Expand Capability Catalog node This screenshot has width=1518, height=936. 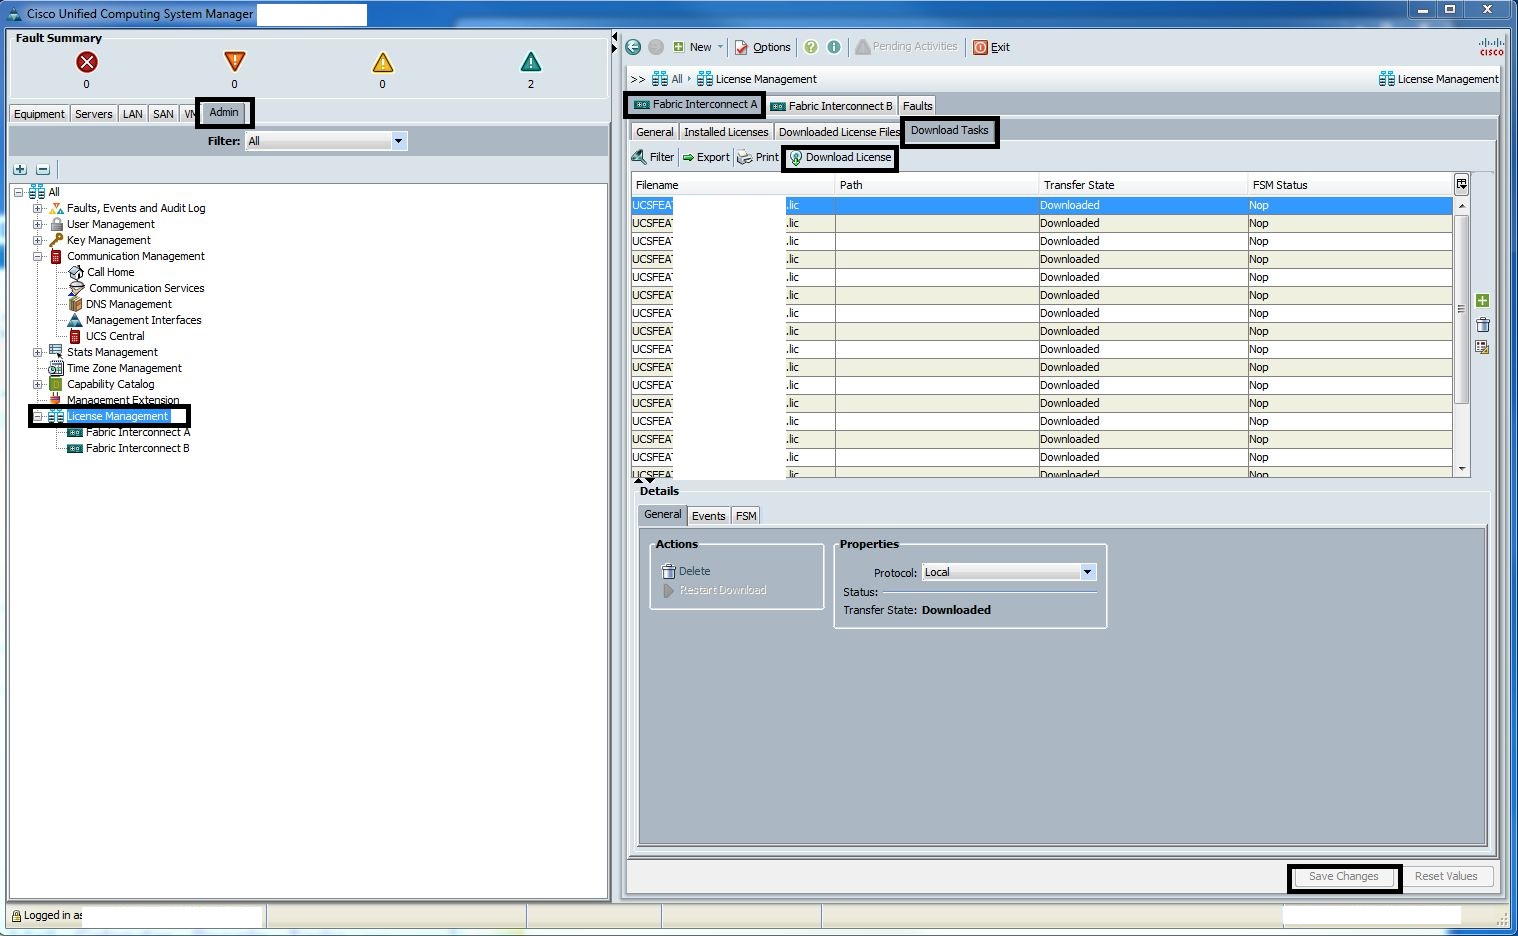(38, 384)
